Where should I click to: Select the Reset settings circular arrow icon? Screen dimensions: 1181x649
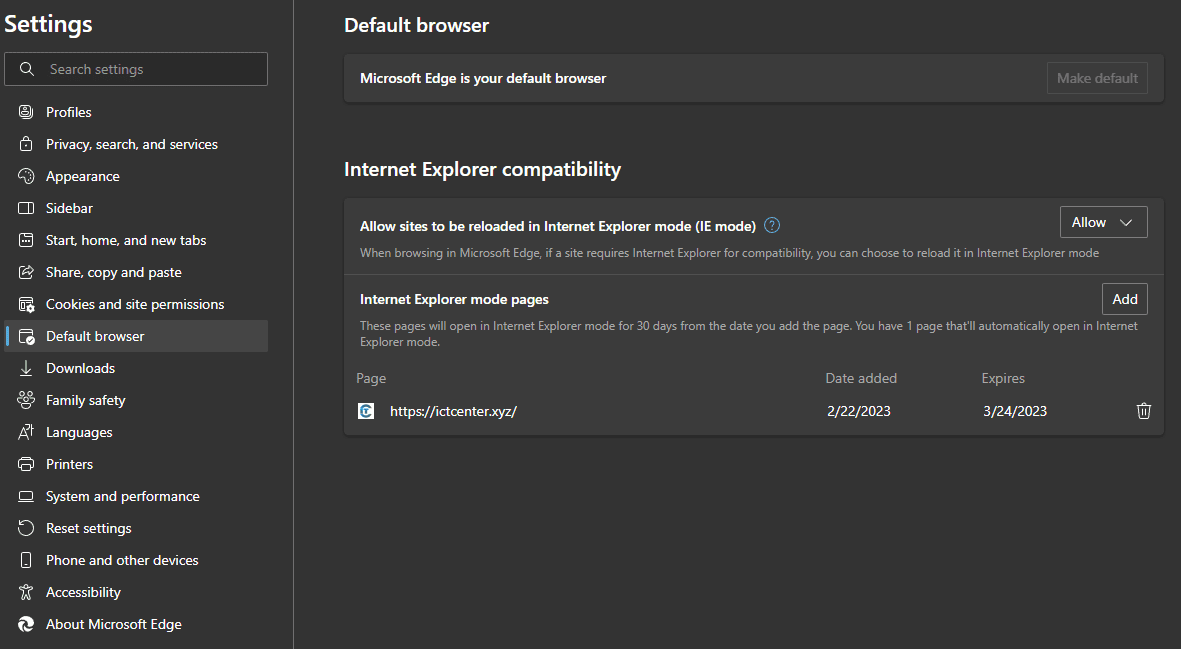coord(25,527)
